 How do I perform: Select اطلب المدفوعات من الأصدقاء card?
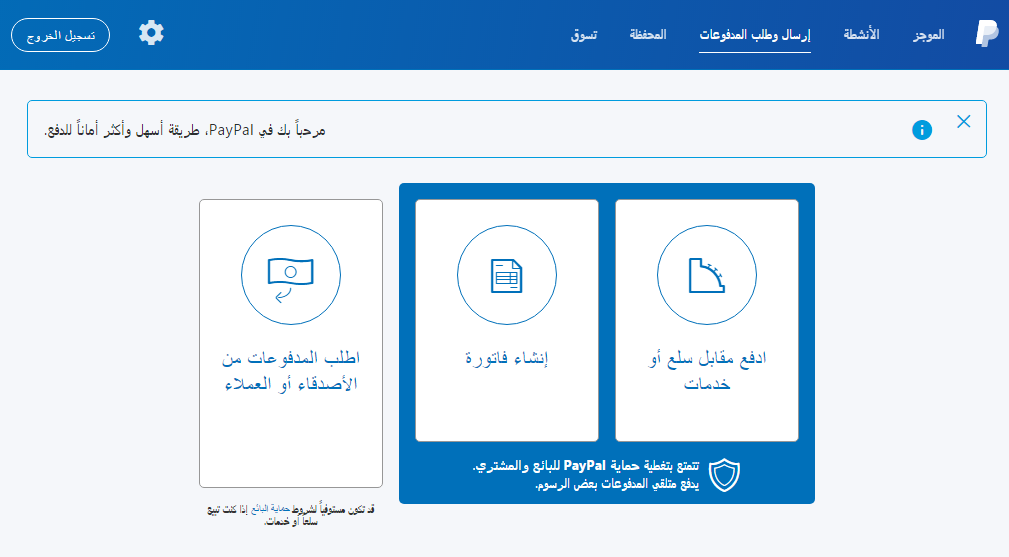(291, 343)
